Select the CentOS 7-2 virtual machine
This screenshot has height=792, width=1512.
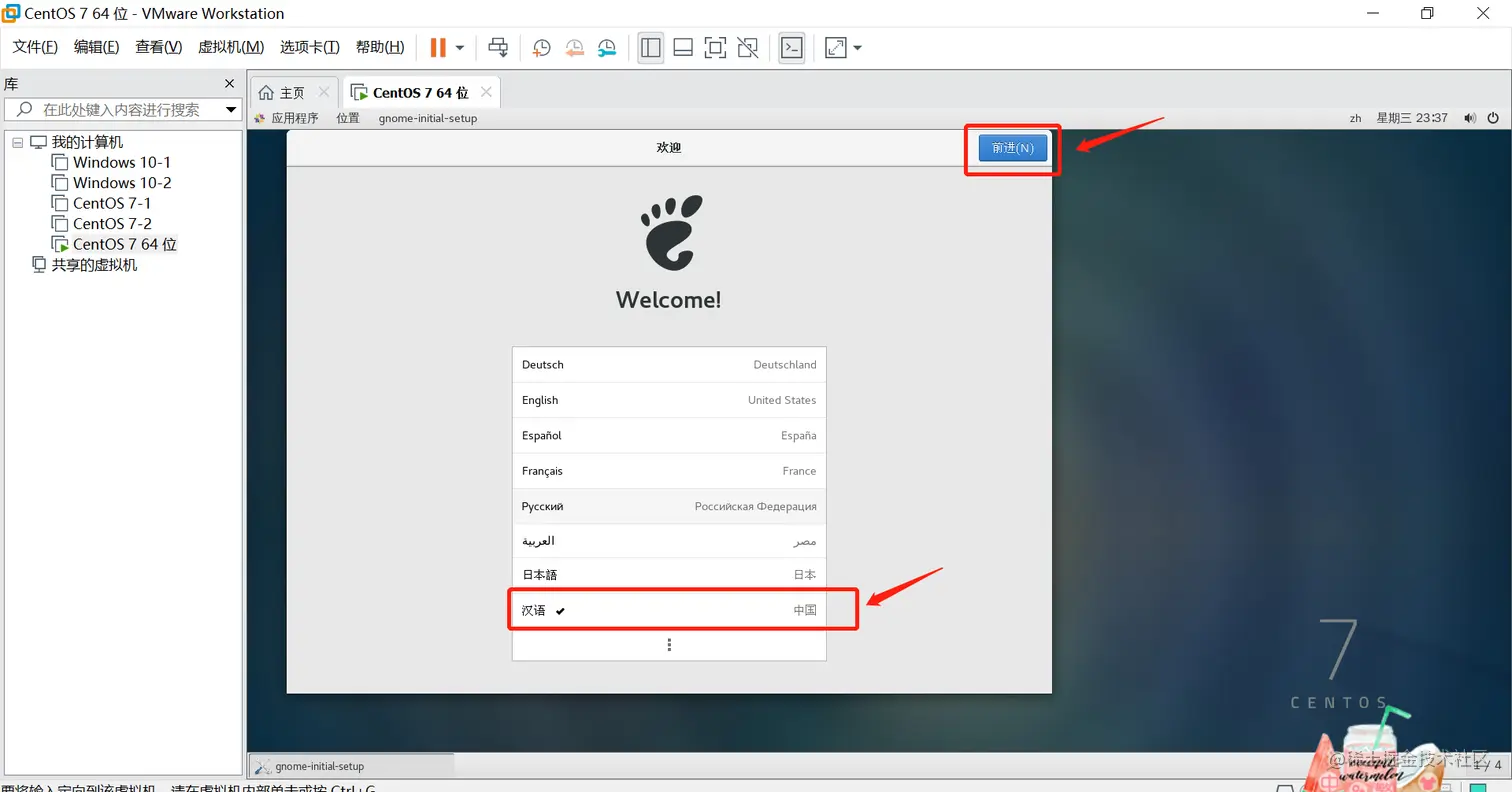point(112,224)
